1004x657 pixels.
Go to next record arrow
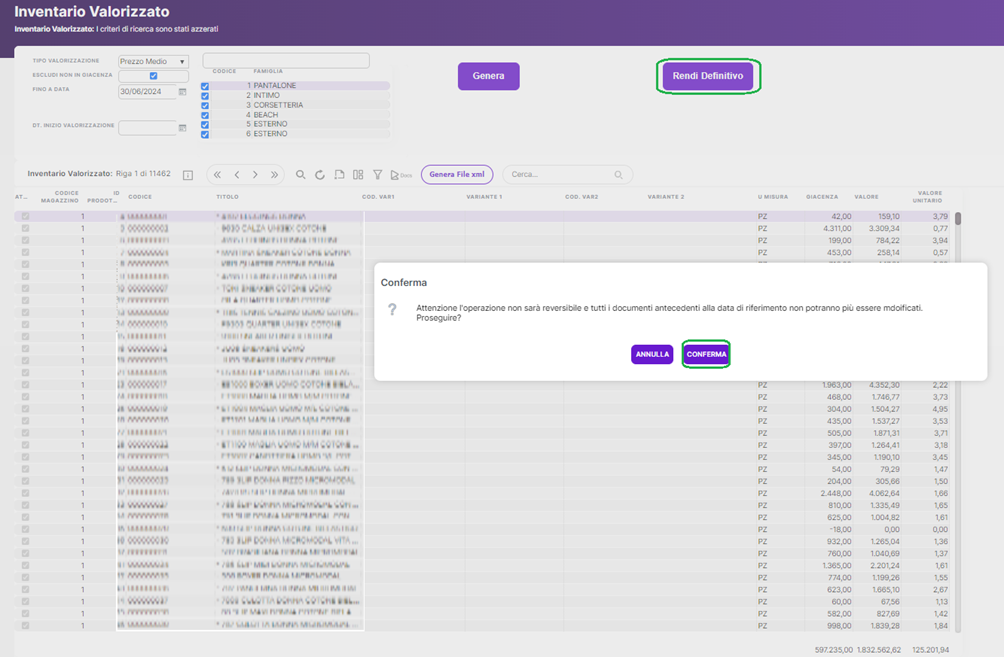[255, 175]
